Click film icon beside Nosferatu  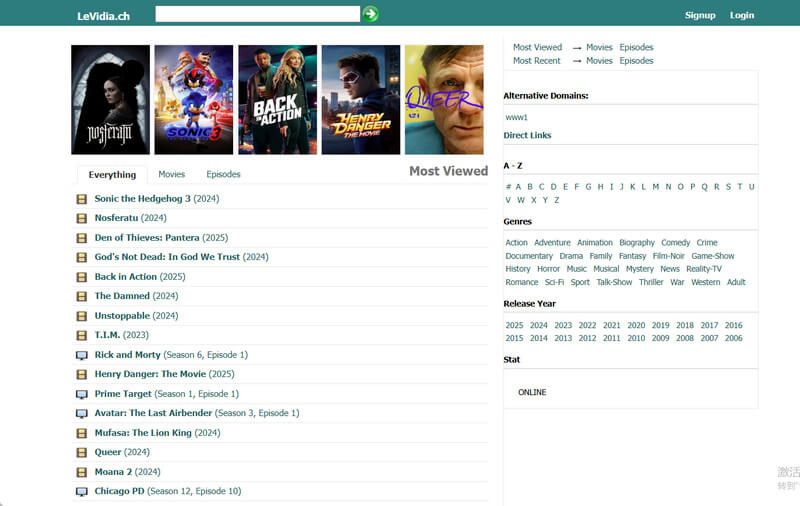click(82, 218)
